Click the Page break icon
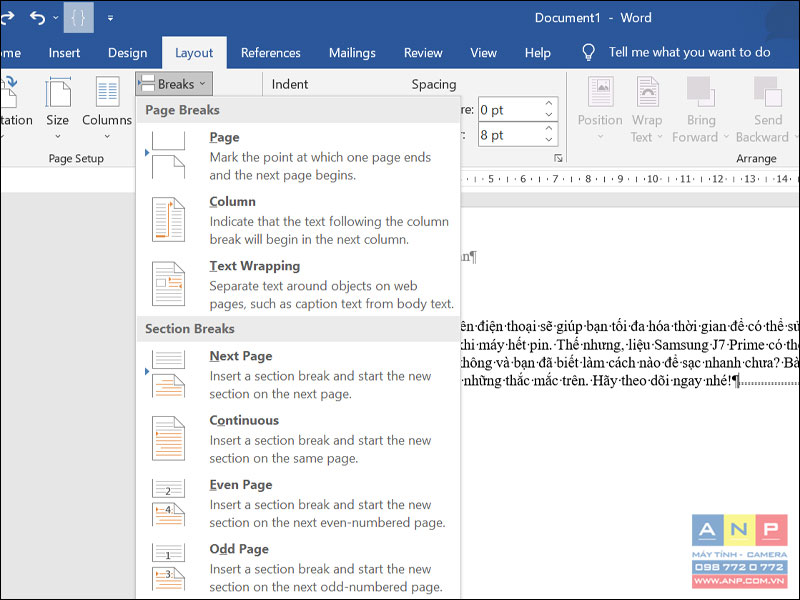 point(168,155)
